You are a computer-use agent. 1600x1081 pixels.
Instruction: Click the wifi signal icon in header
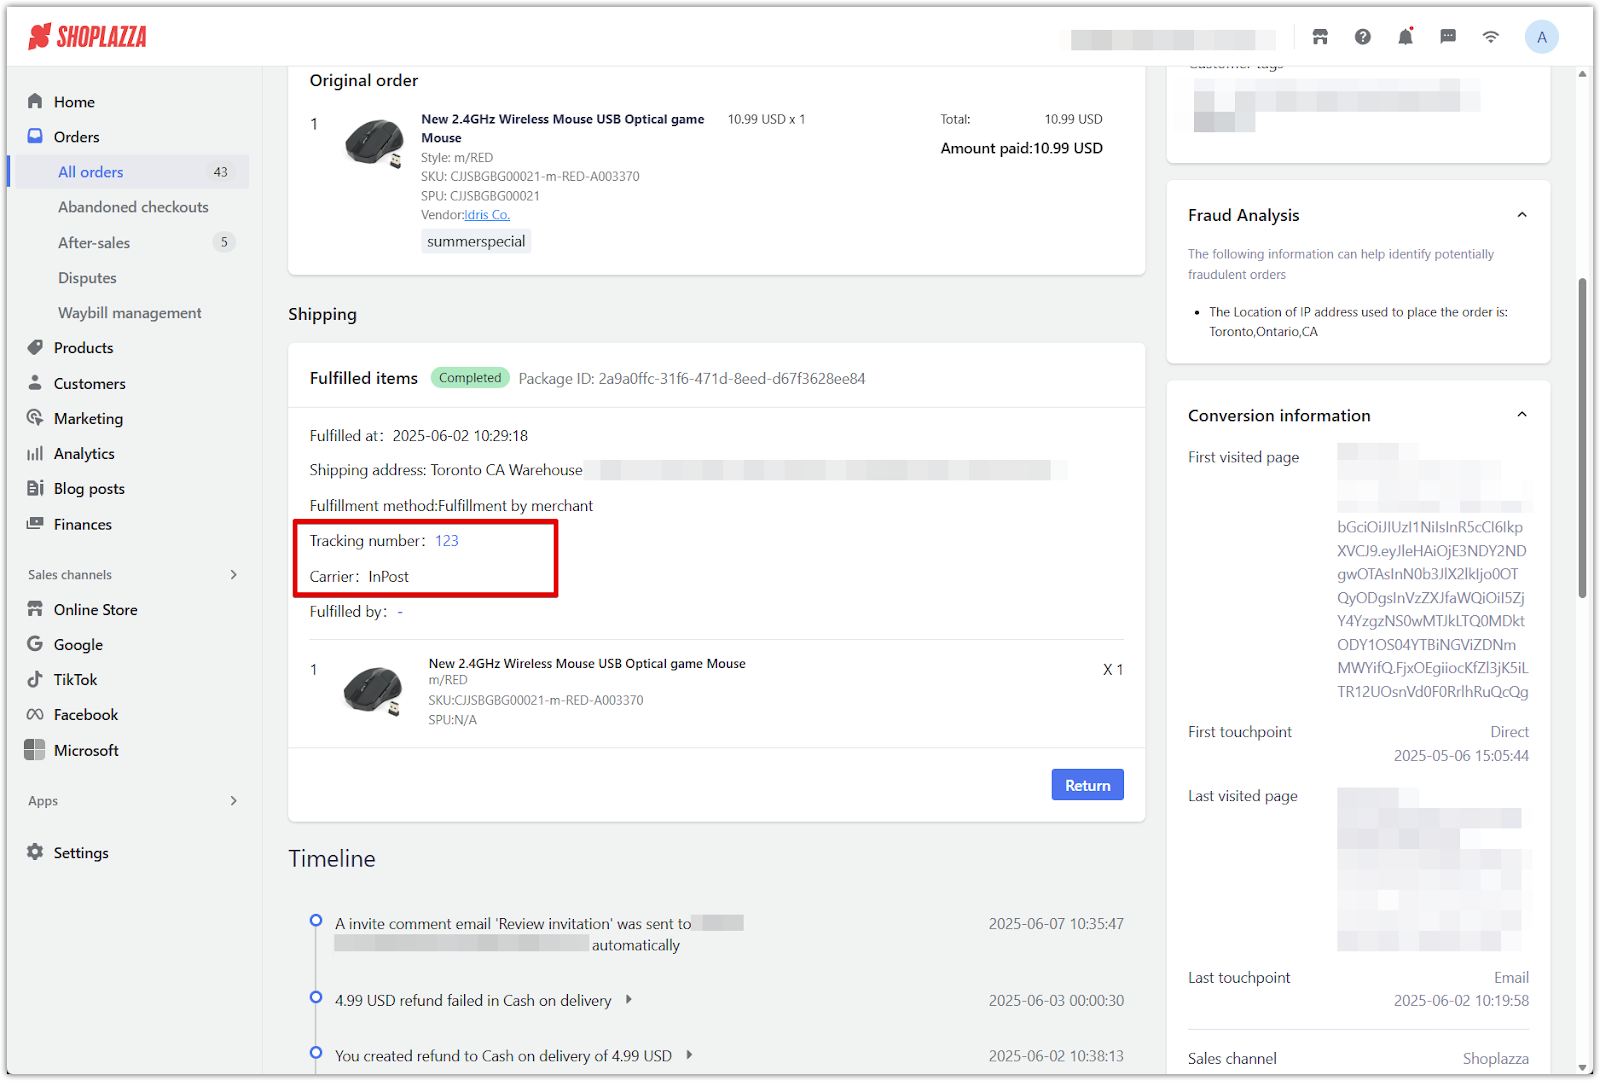click(x=1490, y=37)
